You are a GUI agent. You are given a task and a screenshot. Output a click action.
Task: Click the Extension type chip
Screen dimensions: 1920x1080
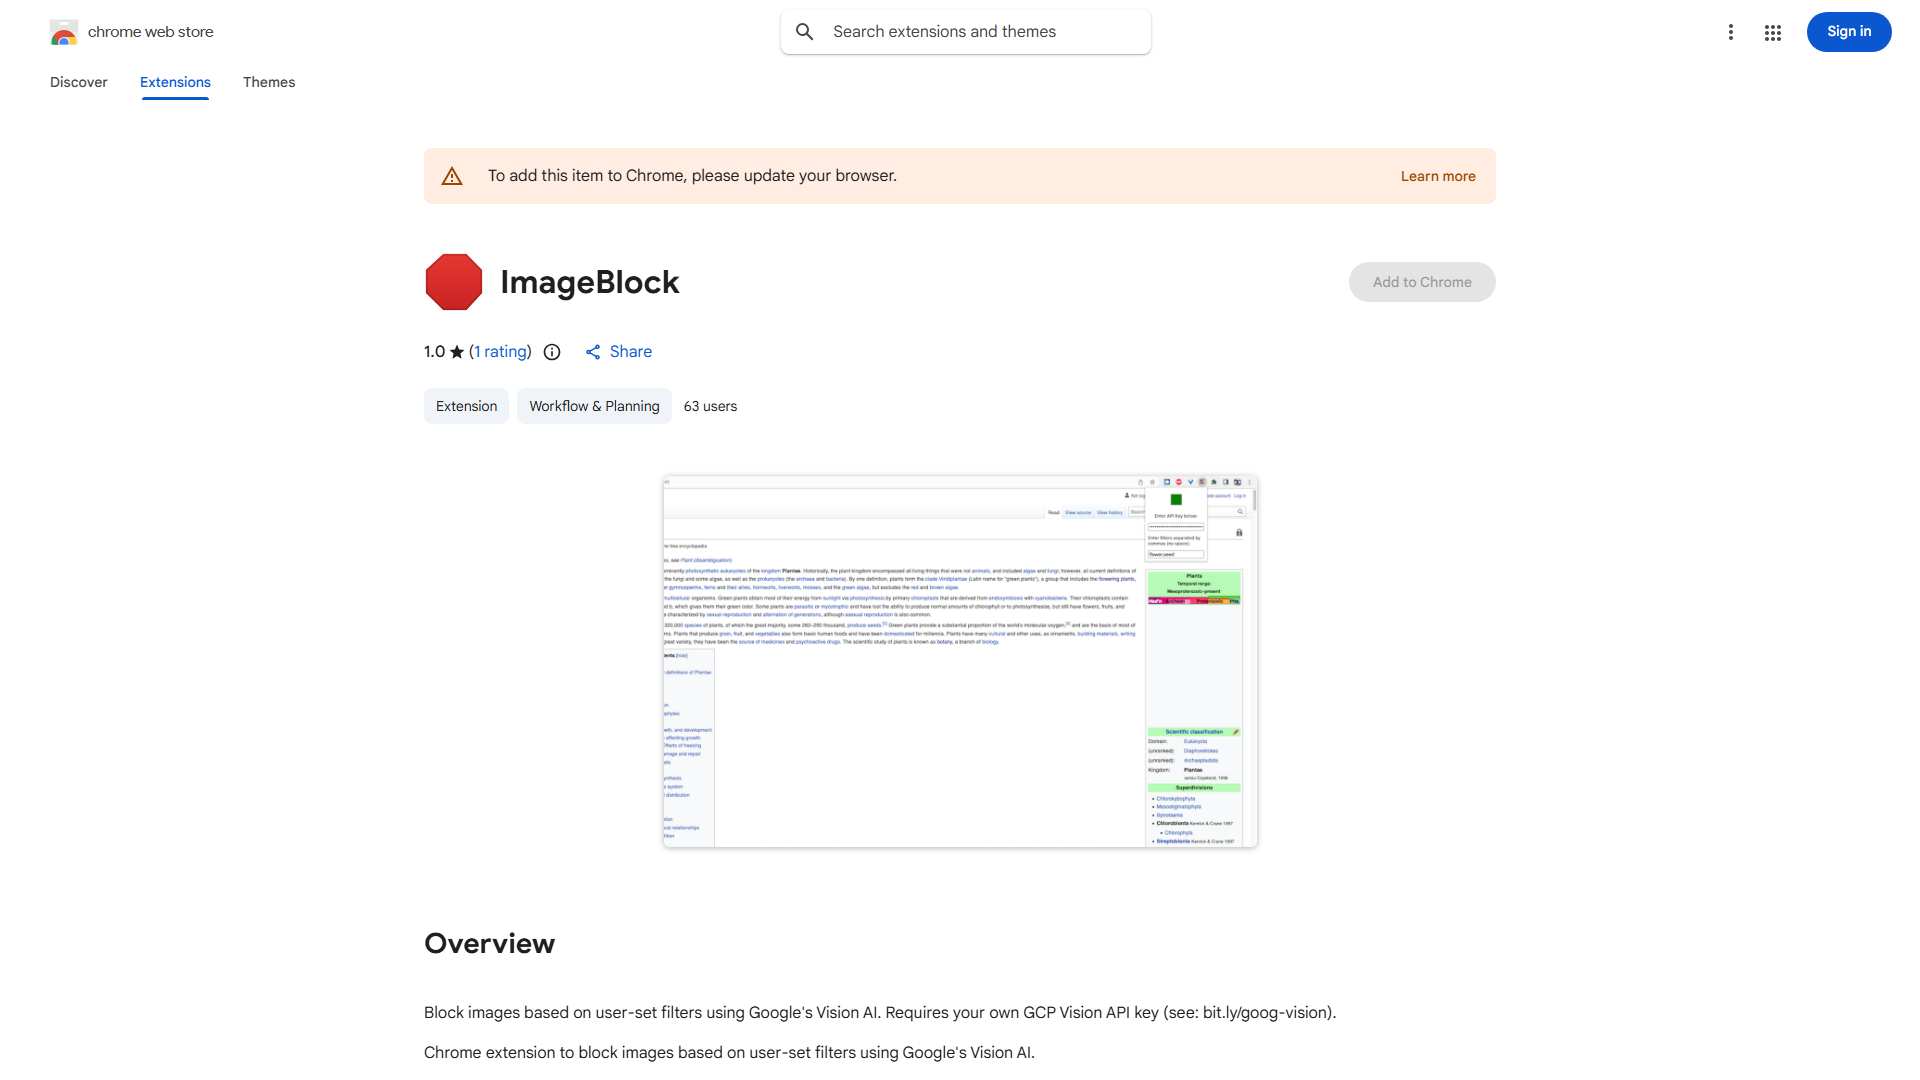[x=466, y=406]
